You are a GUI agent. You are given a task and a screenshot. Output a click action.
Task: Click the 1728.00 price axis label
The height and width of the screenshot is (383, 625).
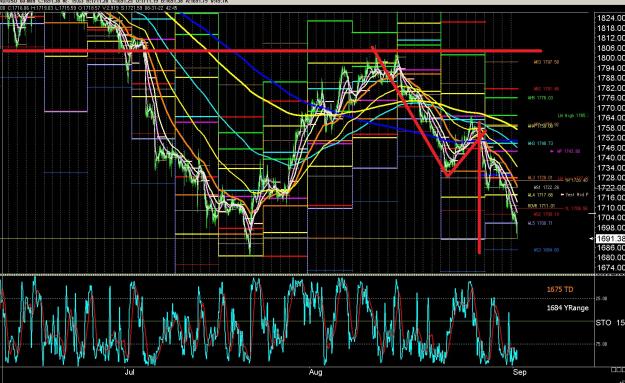(x=611, y=178)
